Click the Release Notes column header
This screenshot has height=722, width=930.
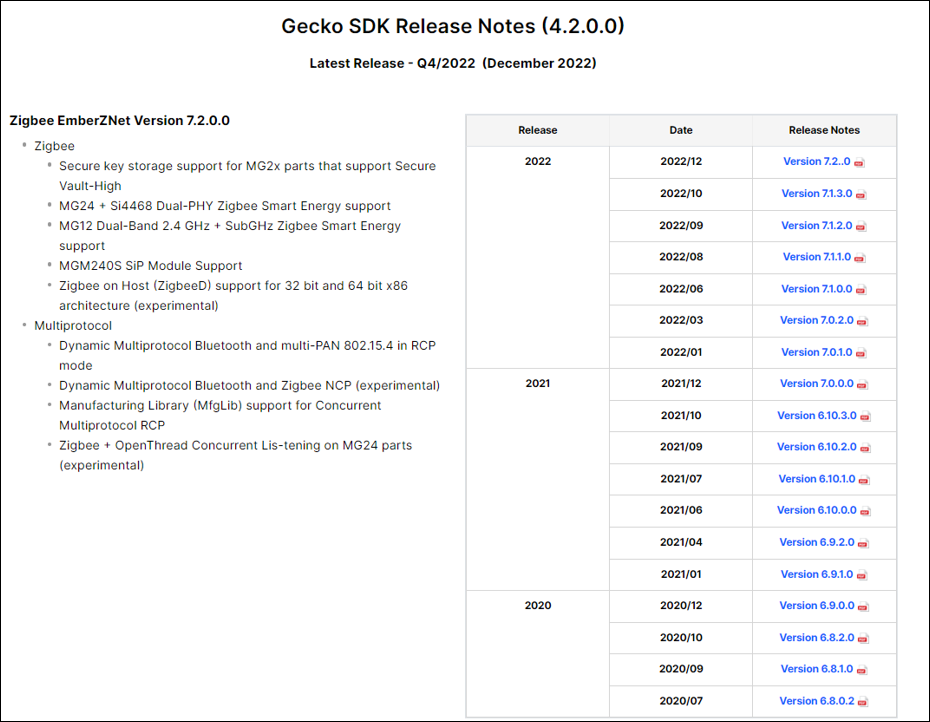click(824, 131)
